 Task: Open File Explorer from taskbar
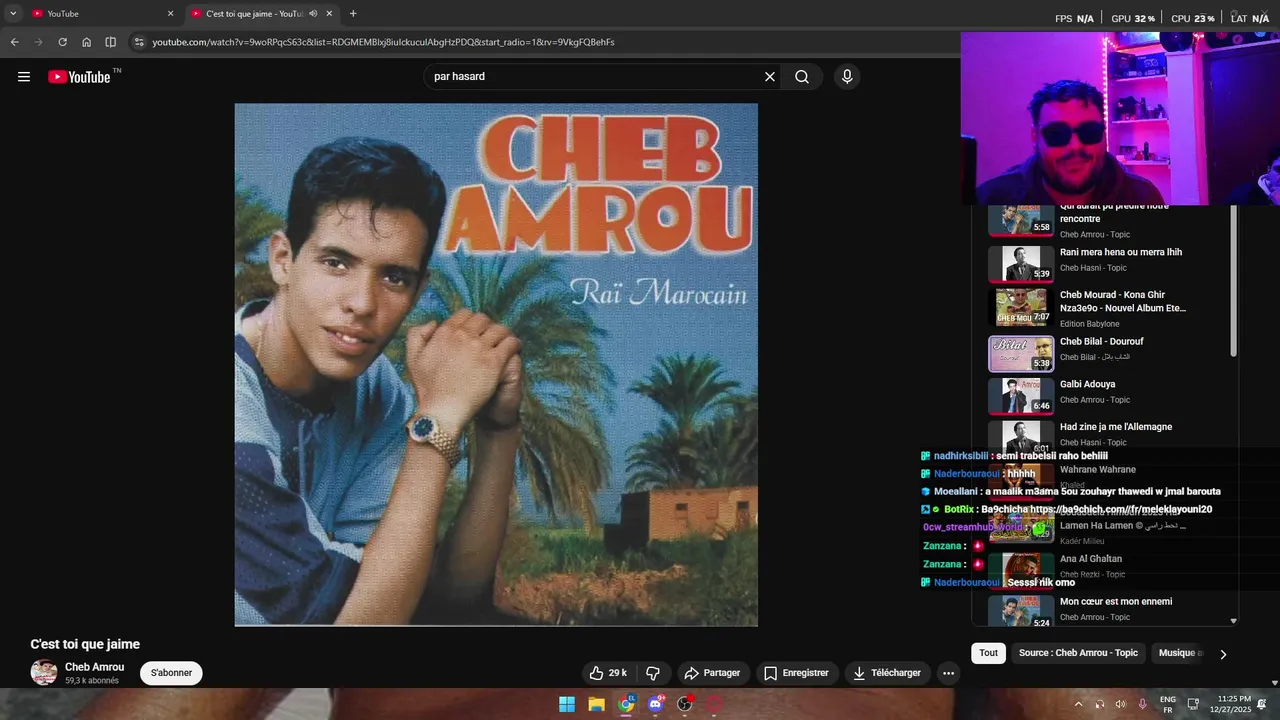click(596, 704)
